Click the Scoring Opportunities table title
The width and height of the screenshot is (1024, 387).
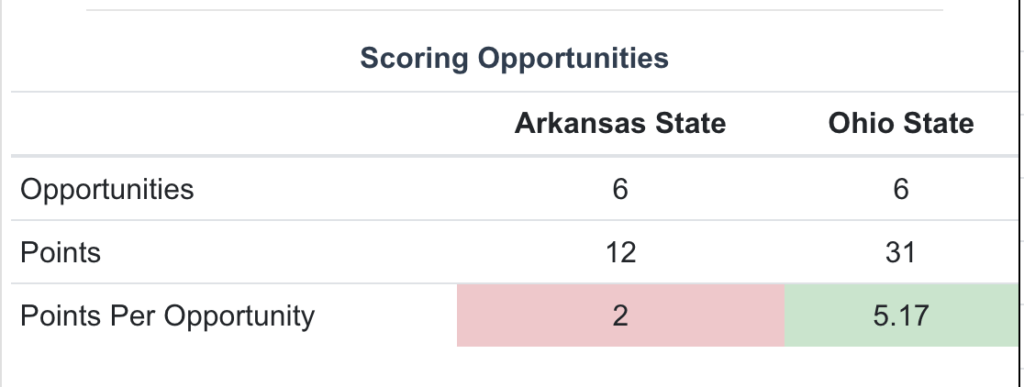514,58
